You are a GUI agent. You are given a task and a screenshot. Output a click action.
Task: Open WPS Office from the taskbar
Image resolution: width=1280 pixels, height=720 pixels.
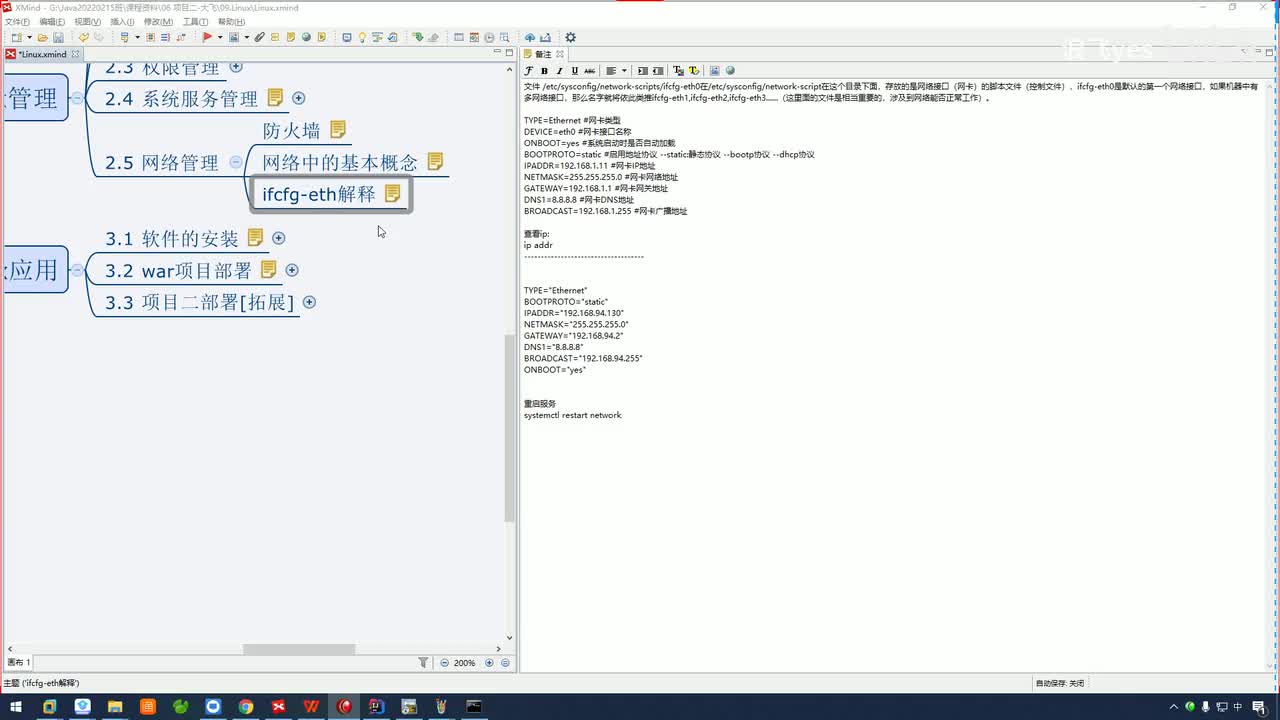(x=311, y=707)
